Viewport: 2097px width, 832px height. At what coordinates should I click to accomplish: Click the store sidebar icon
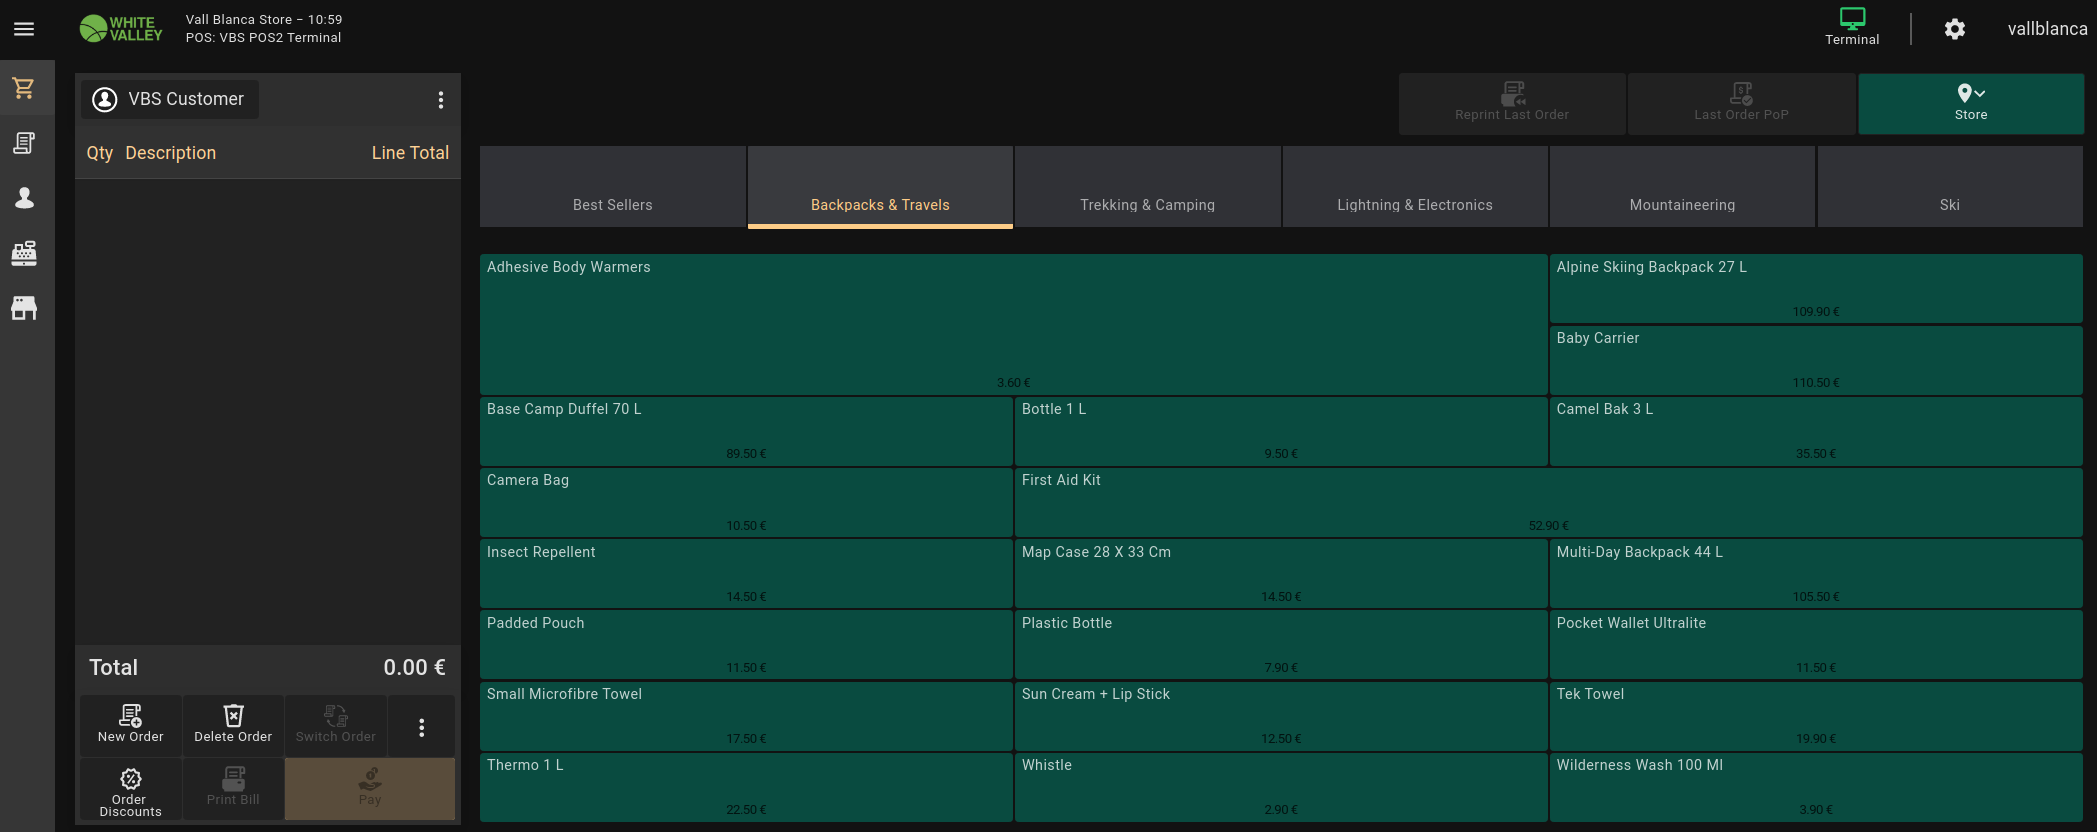pos(24,308)
